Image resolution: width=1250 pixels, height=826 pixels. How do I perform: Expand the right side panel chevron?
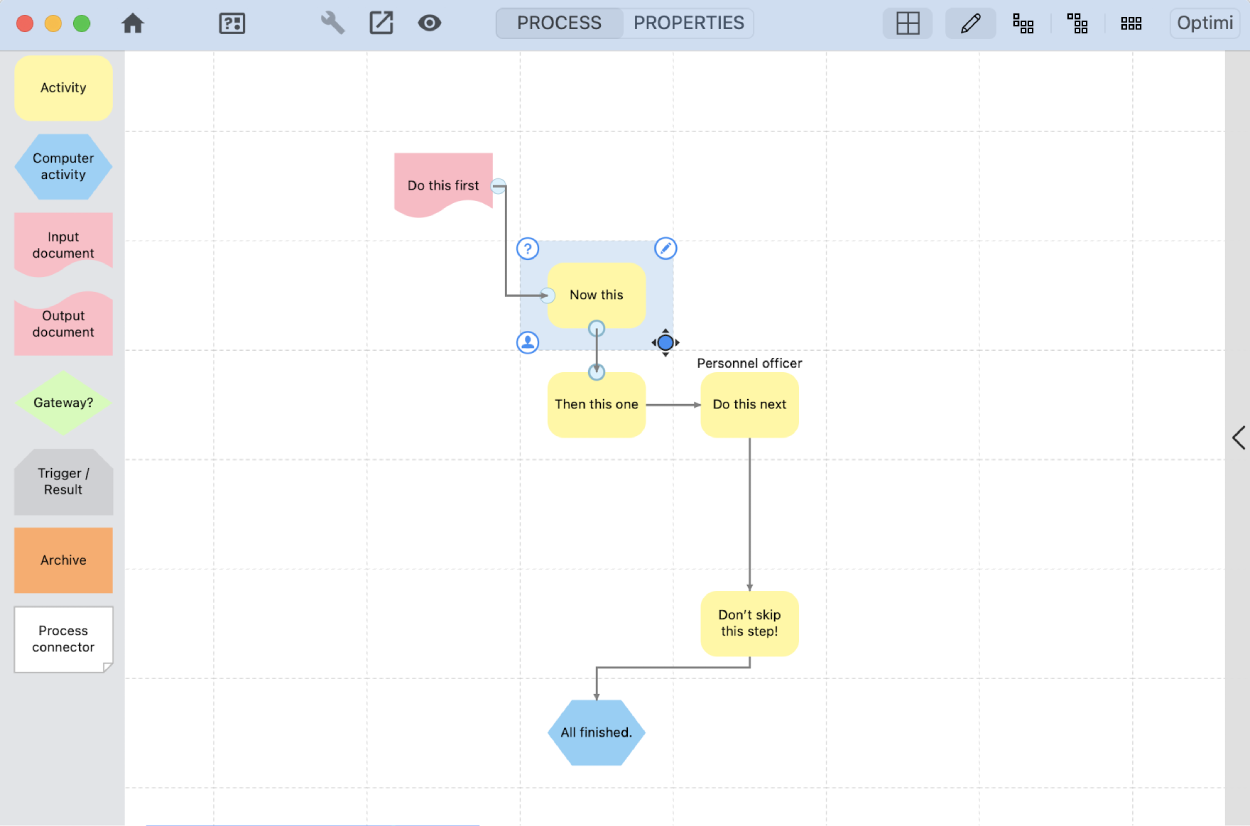click(x=1239, y=437)
